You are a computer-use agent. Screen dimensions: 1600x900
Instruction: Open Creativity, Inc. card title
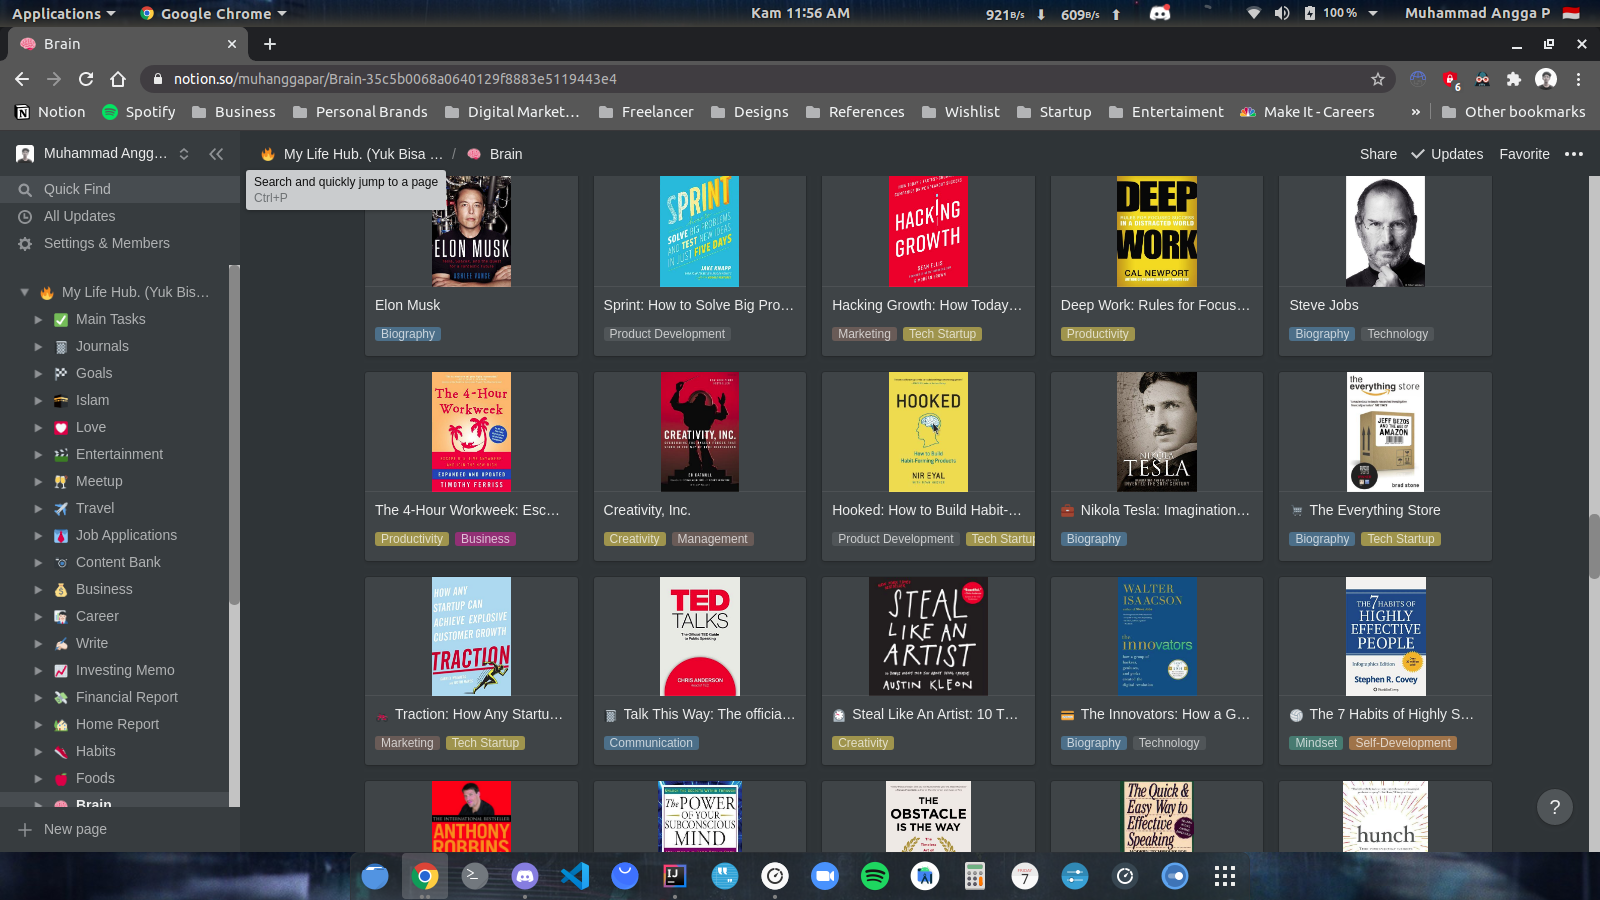tap(647, 510)
